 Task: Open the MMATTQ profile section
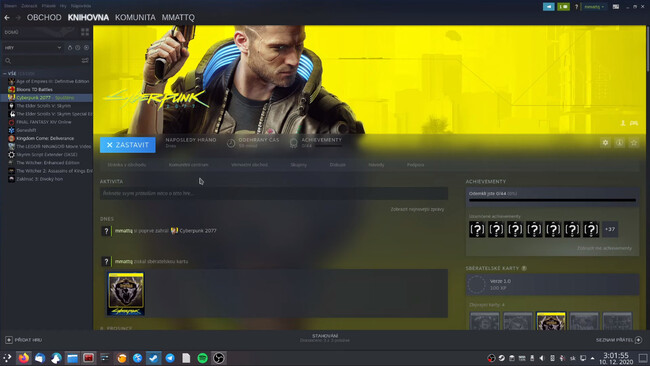178,17
